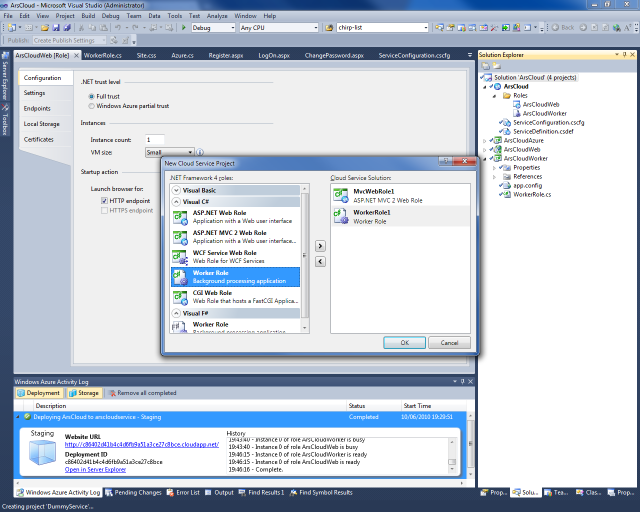Click the Save disk icon in toolbar
The width and height of the screenshot is (640, 512).
[x=56, y=28]
